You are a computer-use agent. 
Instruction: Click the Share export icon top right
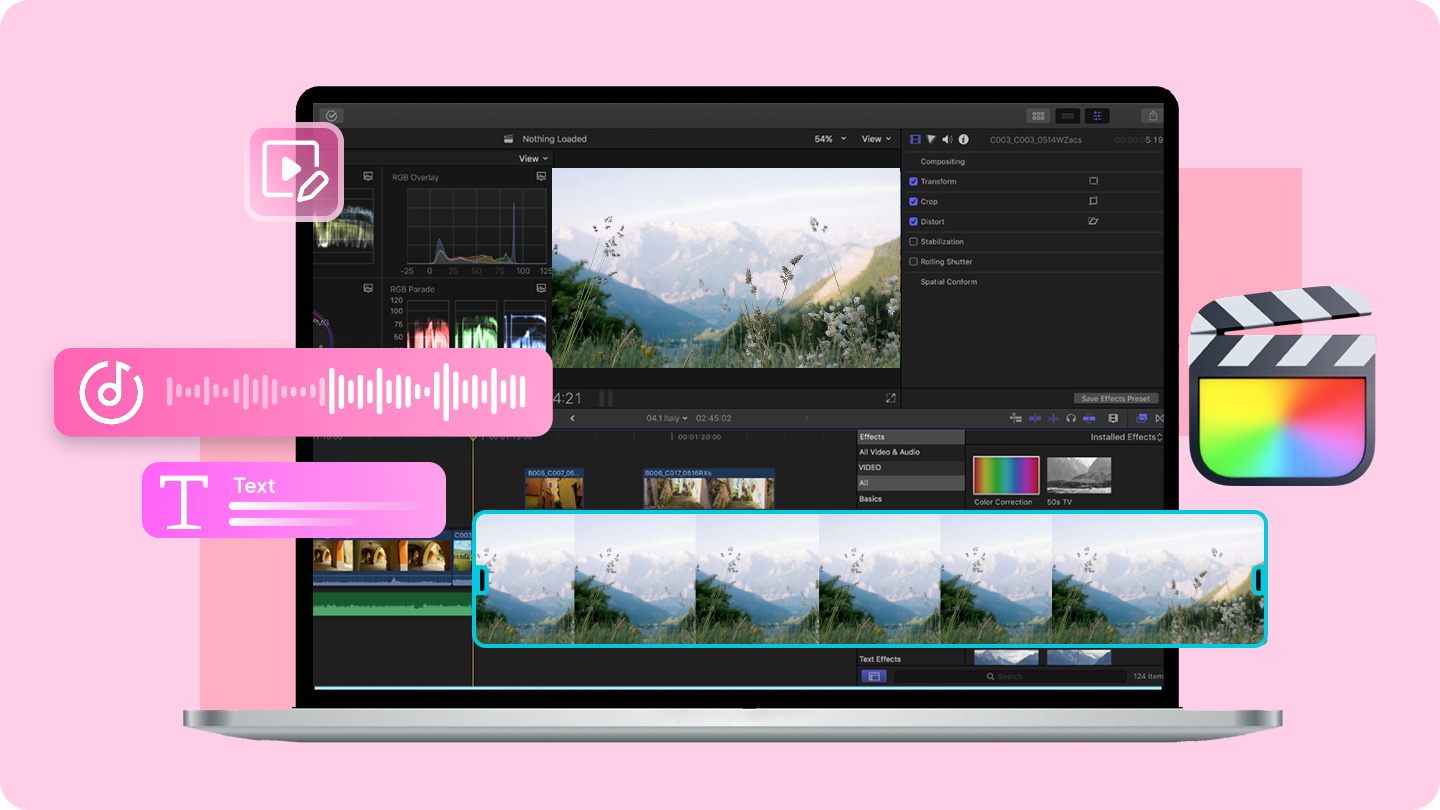[x=1153, y=115]
